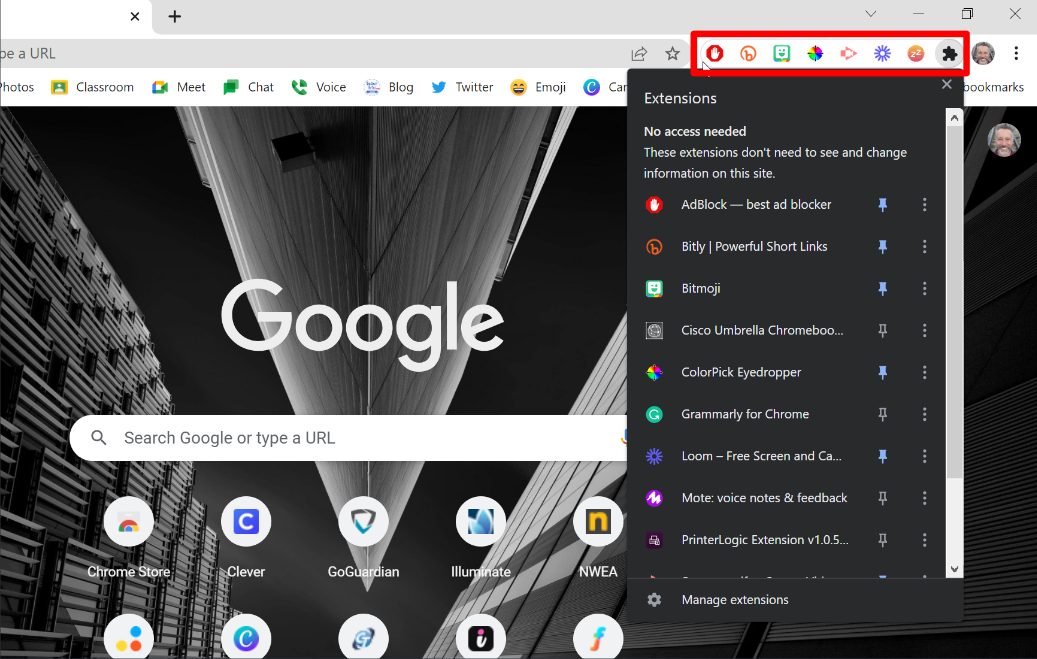This screenshot has height=659, width=1037.
Task: Pin Mote voice notes extension to toolbar
Action: tap(882, 498)
